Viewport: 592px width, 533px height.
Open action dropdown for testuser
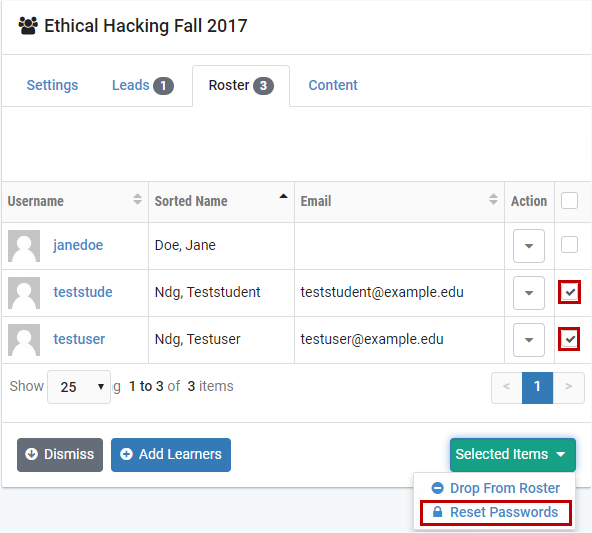(529, 340)
